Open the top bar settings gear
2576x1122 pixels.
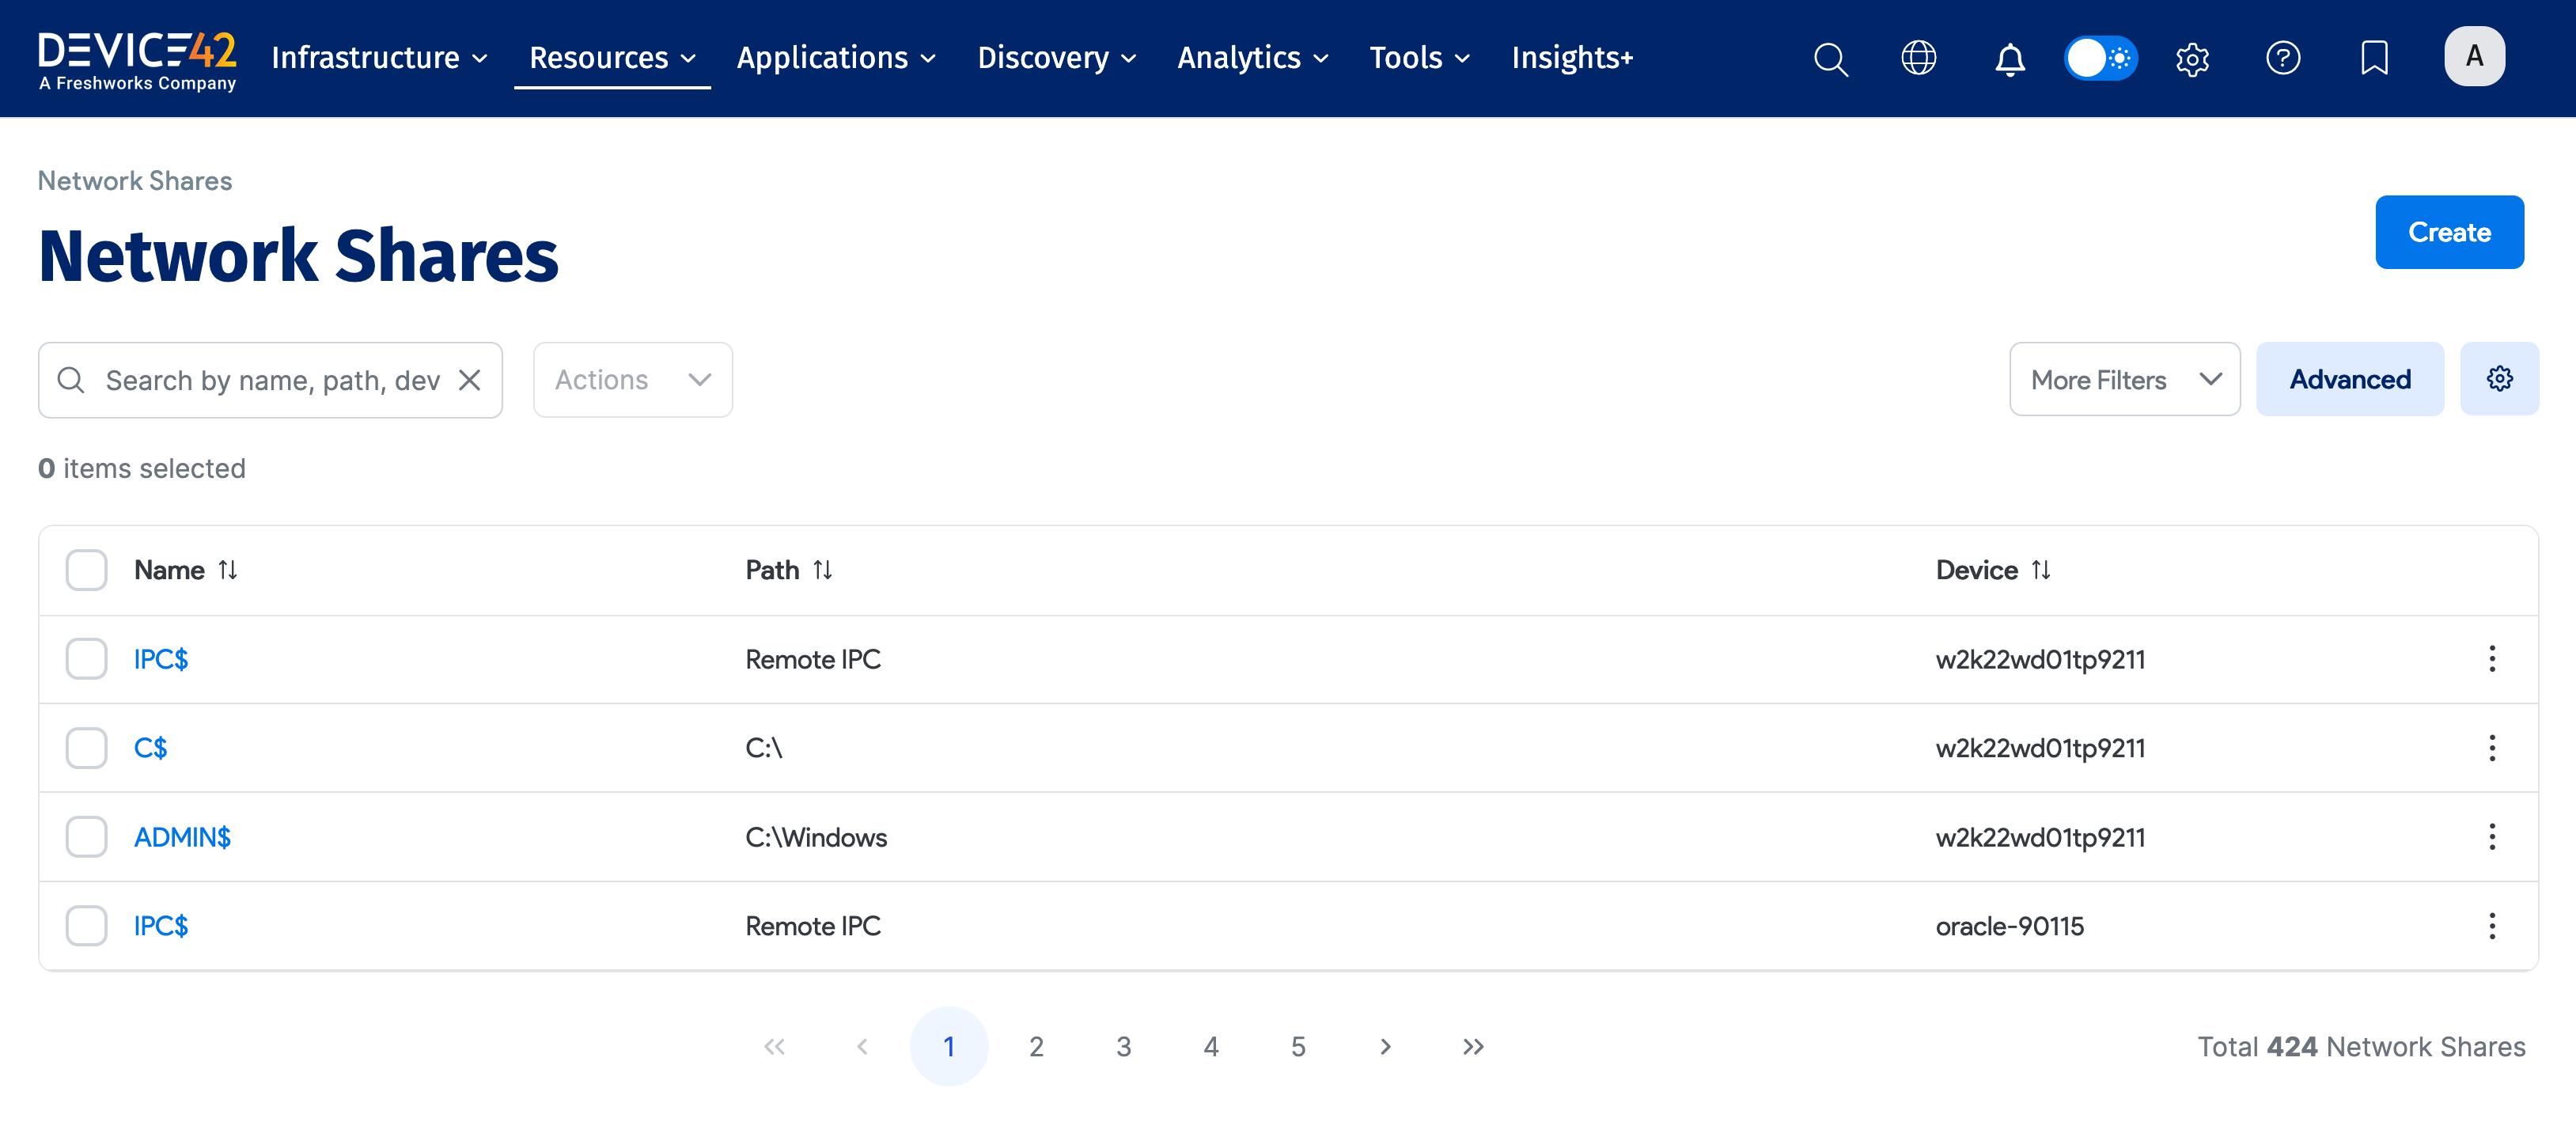2191,58
